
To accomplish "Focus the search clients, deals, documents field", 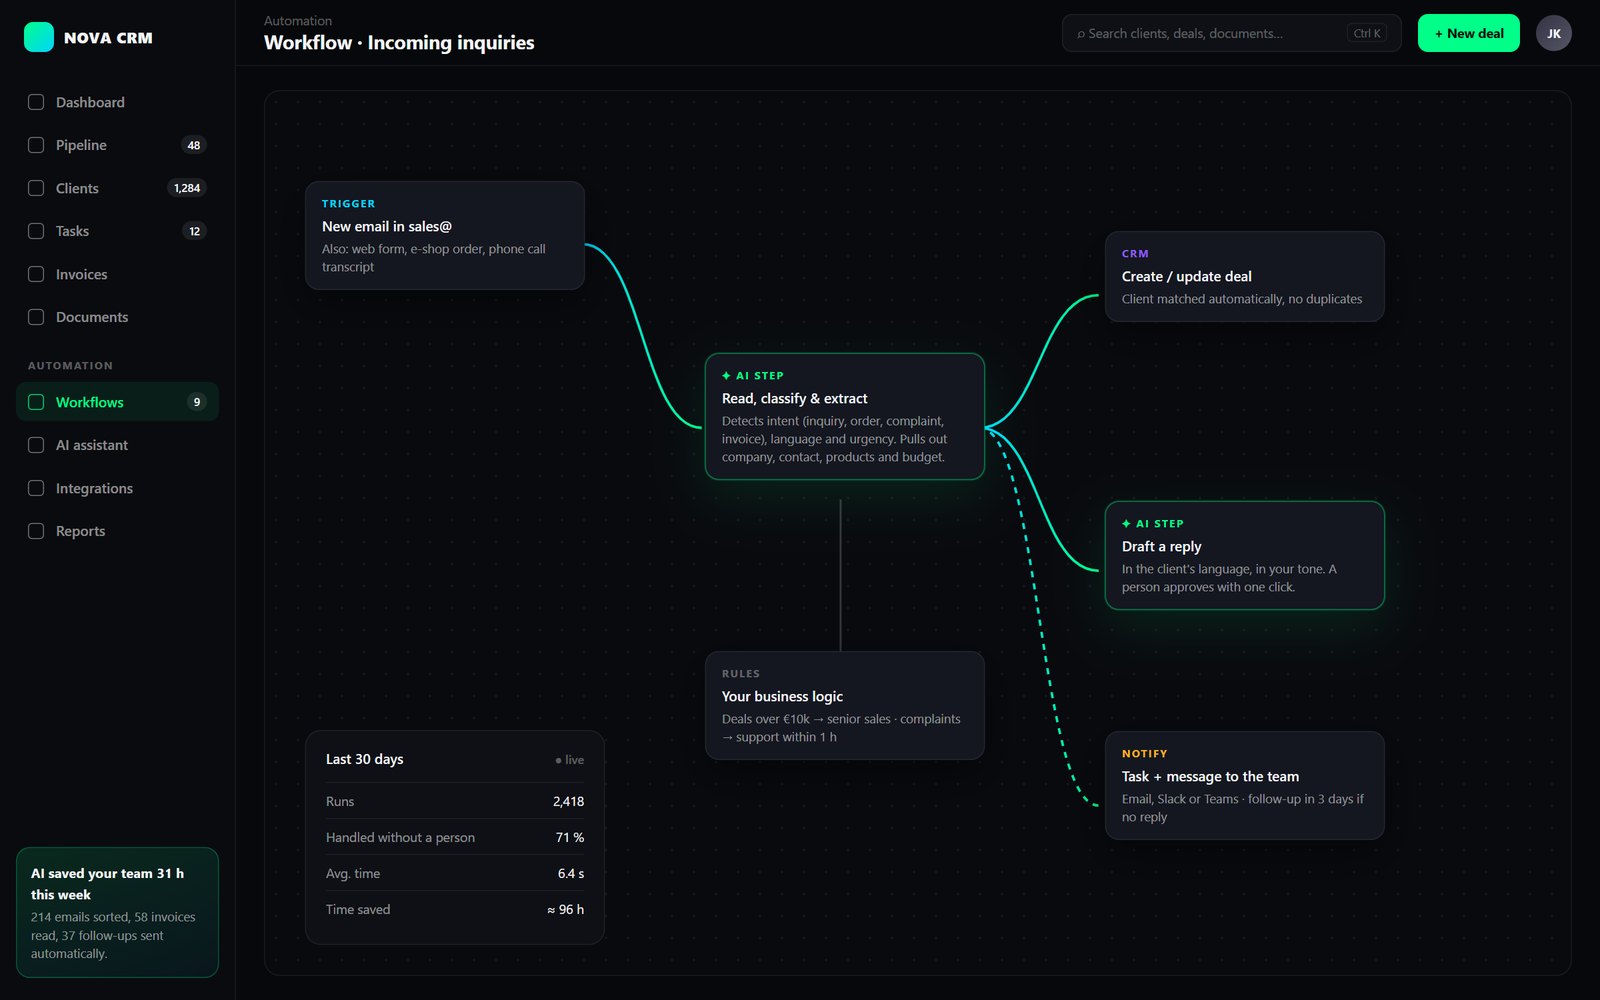I will click(x=1231, y=33).
